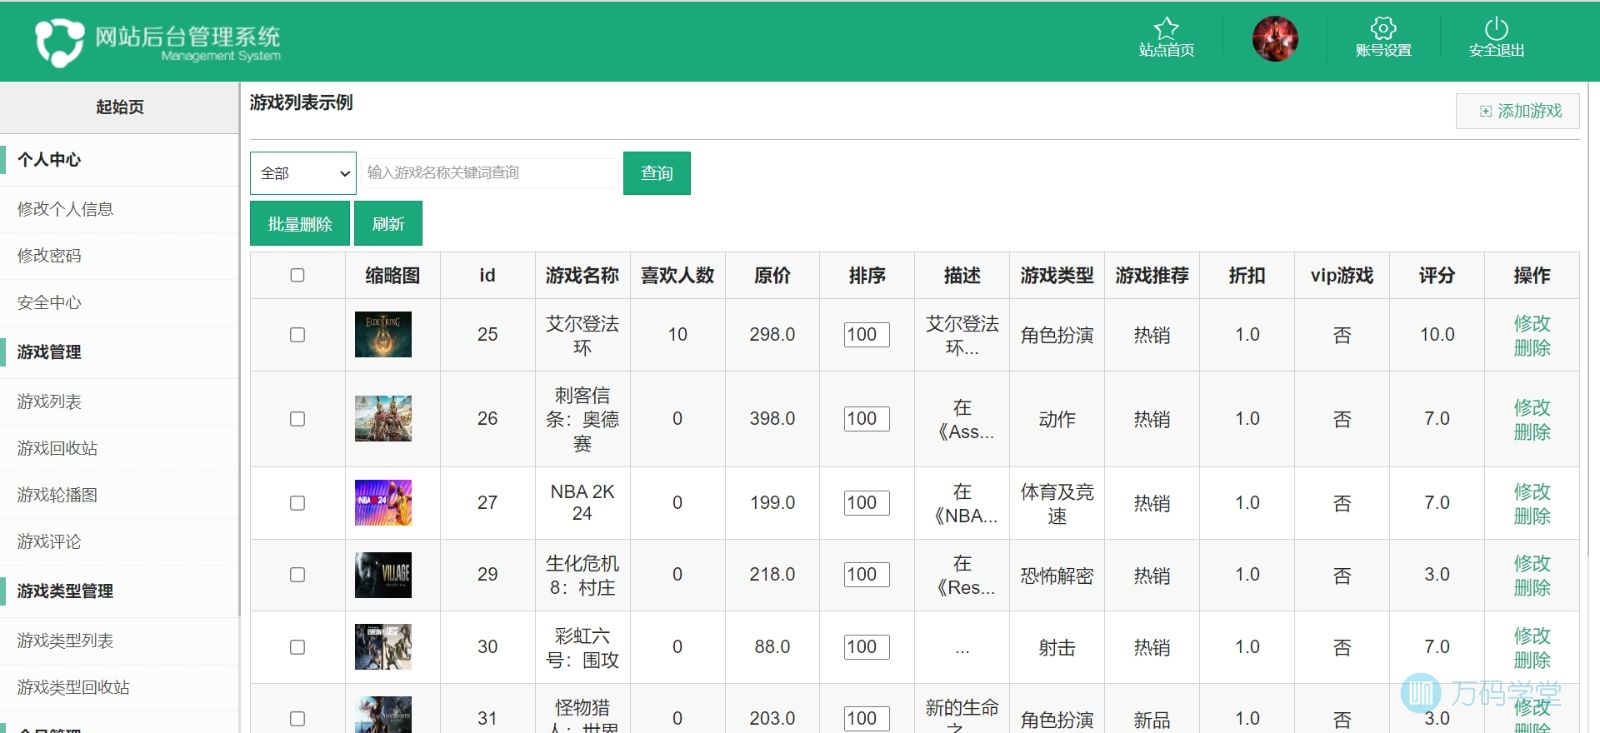The image size is (1600, 733).
Task: Open 安全中心 menu item
Action: [x=119, y=302]
